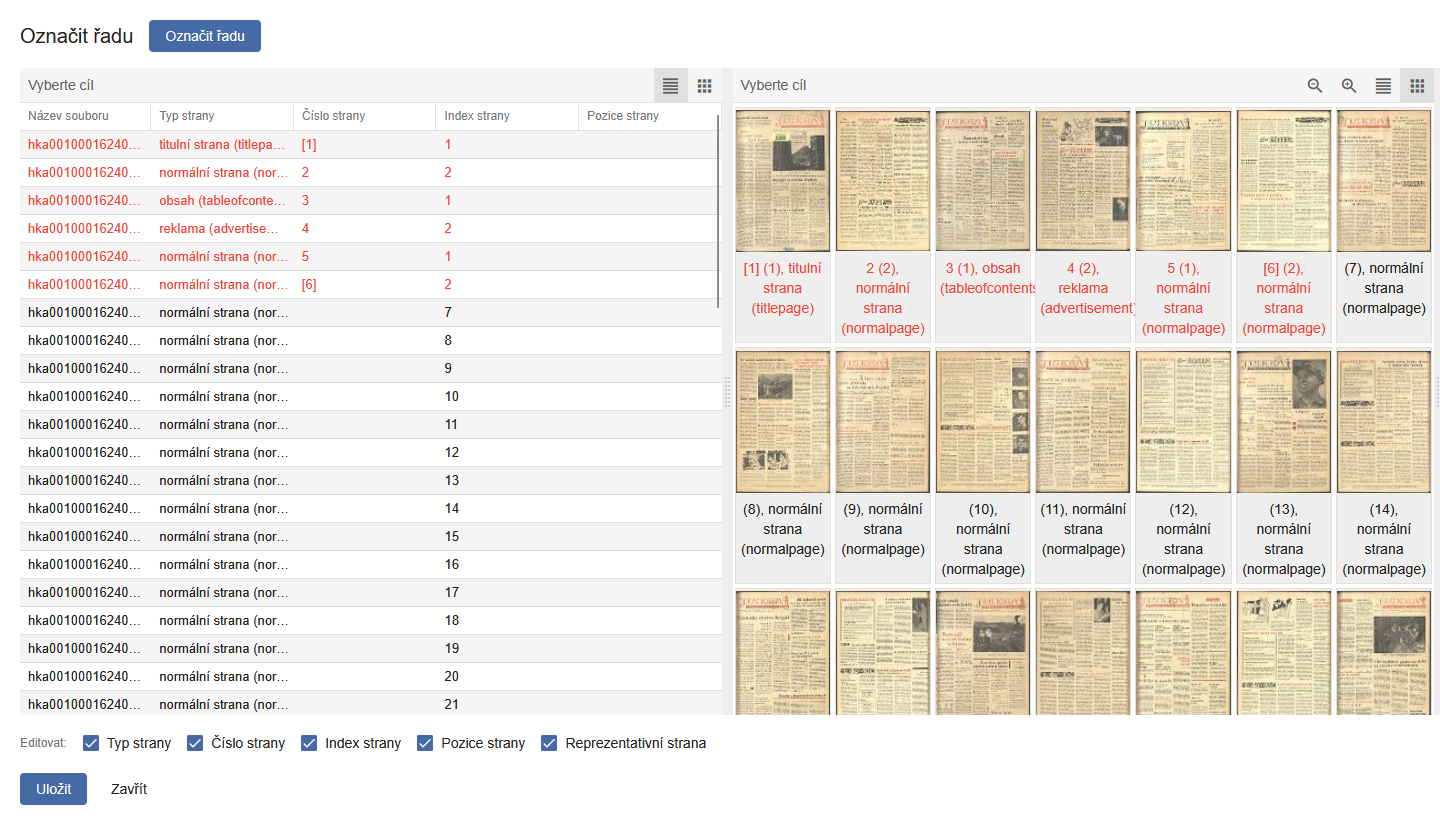Click the Index strany column header
Image resolution: width=1440 pixels, height=819 pixels.
(x=478, y=116)
